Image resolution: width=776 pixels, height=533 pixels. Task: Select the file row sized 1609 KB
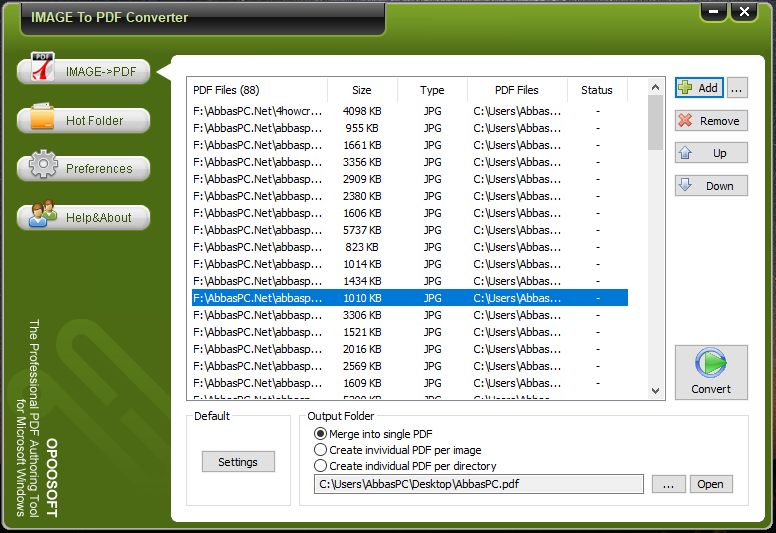410,383
